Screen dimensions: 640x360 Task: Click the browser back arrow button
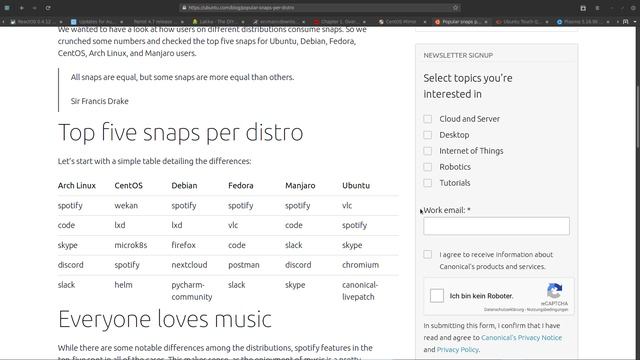pos(21,8)
